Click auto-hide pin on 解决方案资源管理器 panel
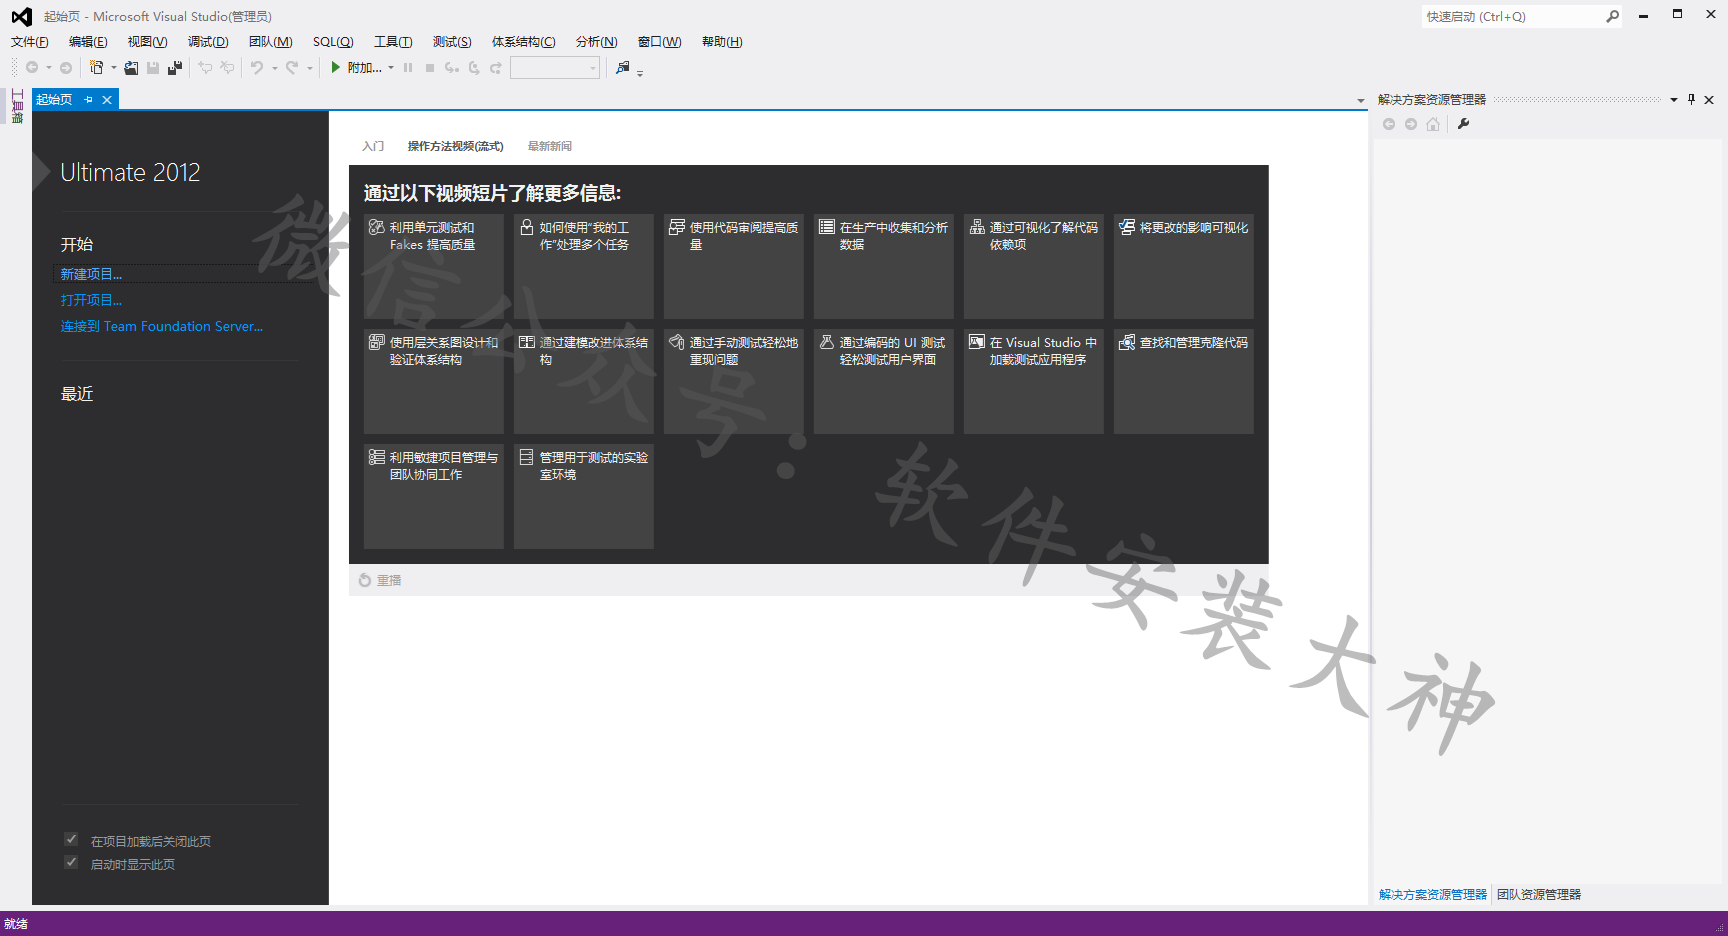This screenshot has width=1728, height=936. pos(1691,99)
